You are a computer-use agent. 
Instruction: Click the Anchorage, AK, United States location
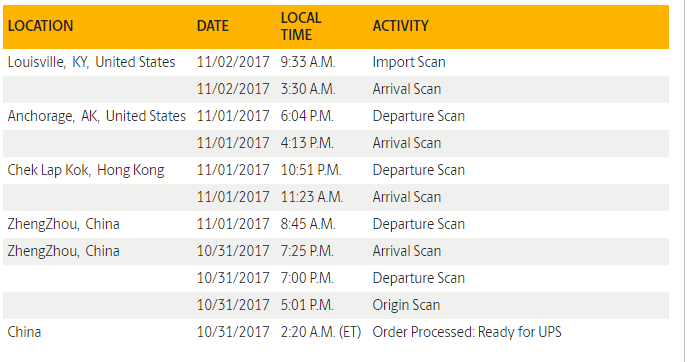click(96, 116)
